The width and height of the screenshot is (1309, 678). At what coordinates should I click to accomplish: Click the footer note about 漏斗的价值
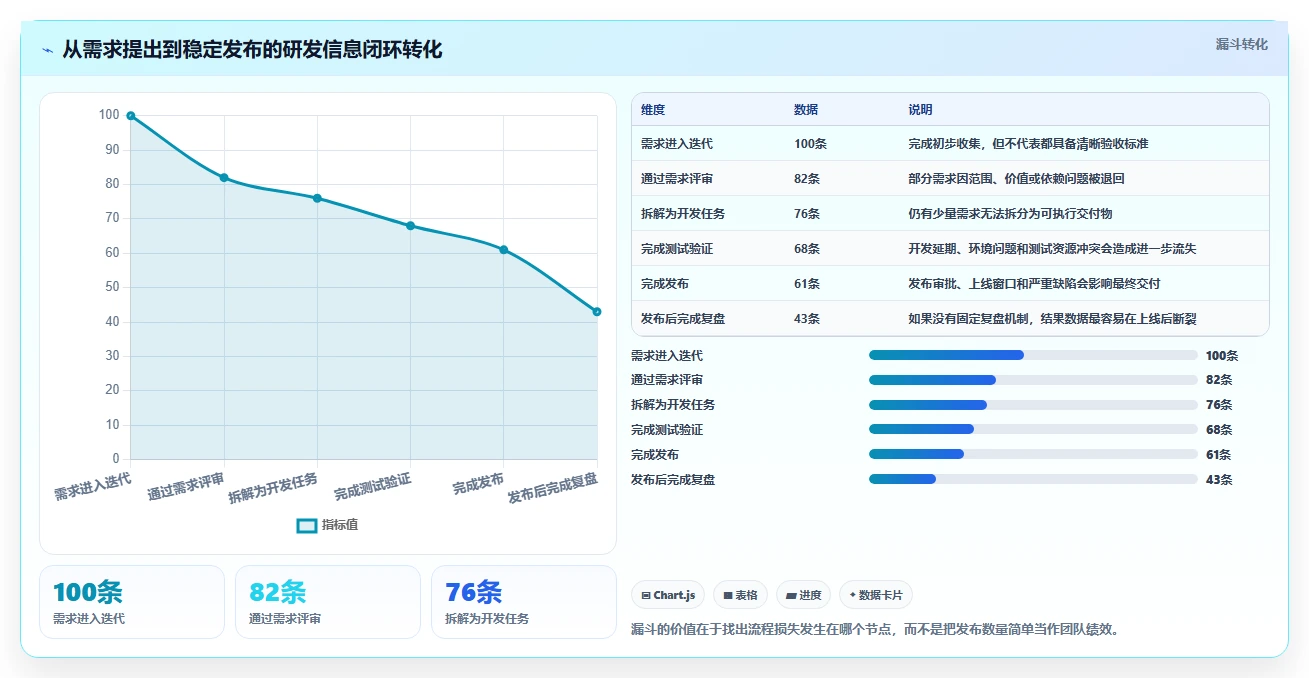pyautogui.click(x=875, y=629)
